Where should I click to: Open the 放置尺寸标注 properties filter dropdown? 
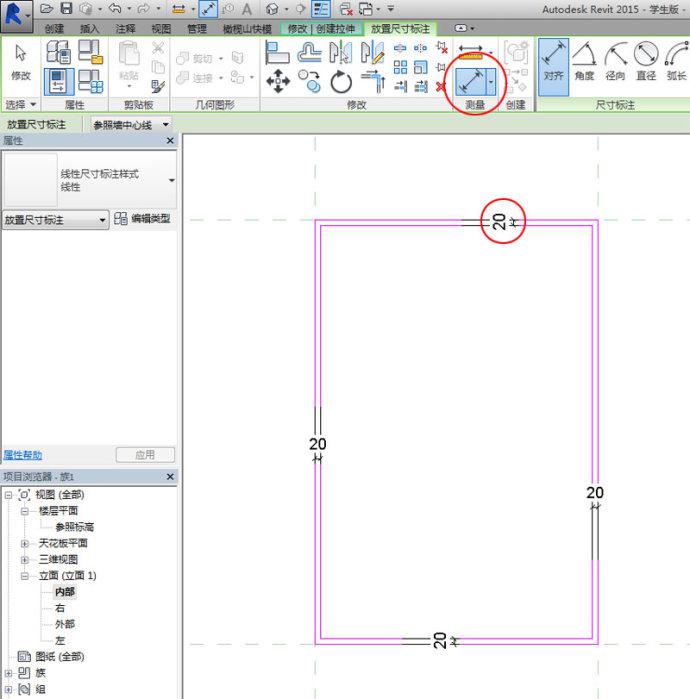[55, 220]
